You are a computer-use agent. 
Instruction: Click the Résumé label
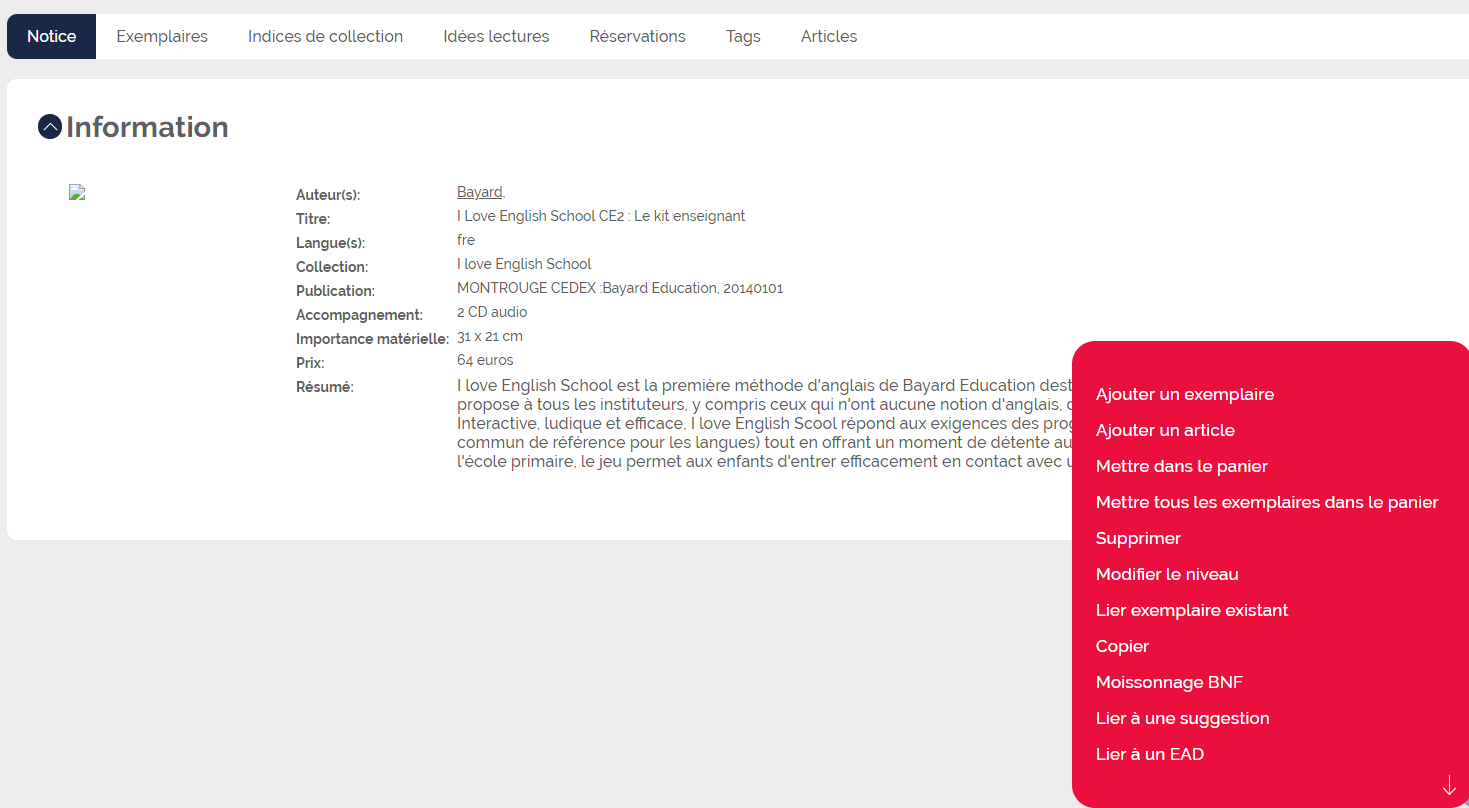(x=325, y=387)
